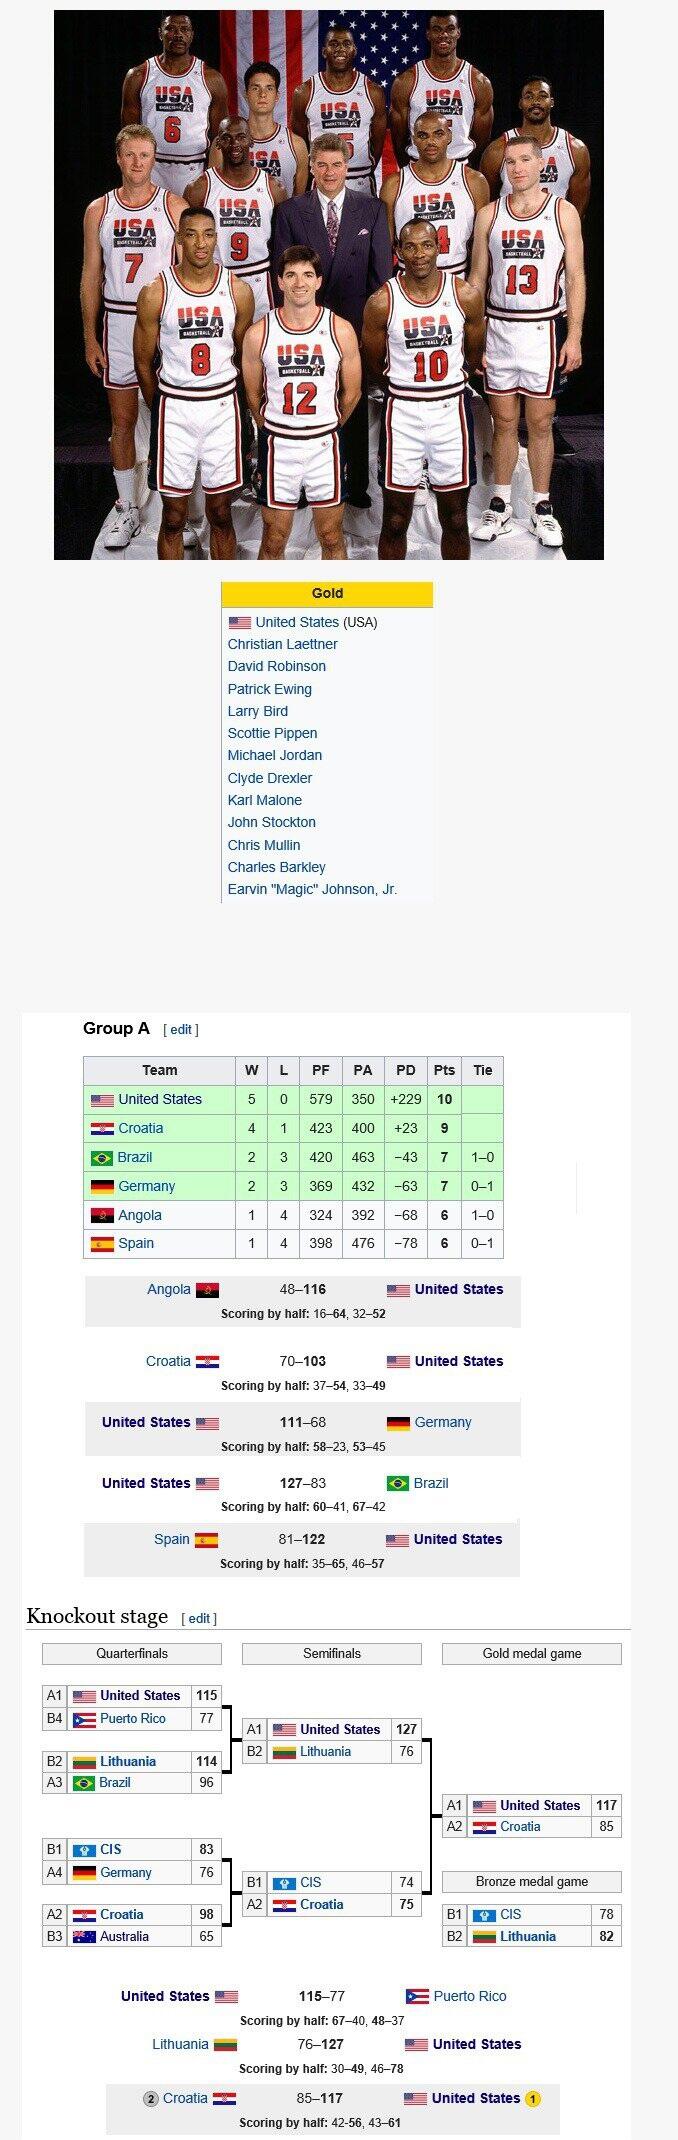The height and width of the screenshot is (2140, 678).
Task: Click the Puerto Rico flag in quarterfinals bracket
Action: click(x=84, y=1719)
